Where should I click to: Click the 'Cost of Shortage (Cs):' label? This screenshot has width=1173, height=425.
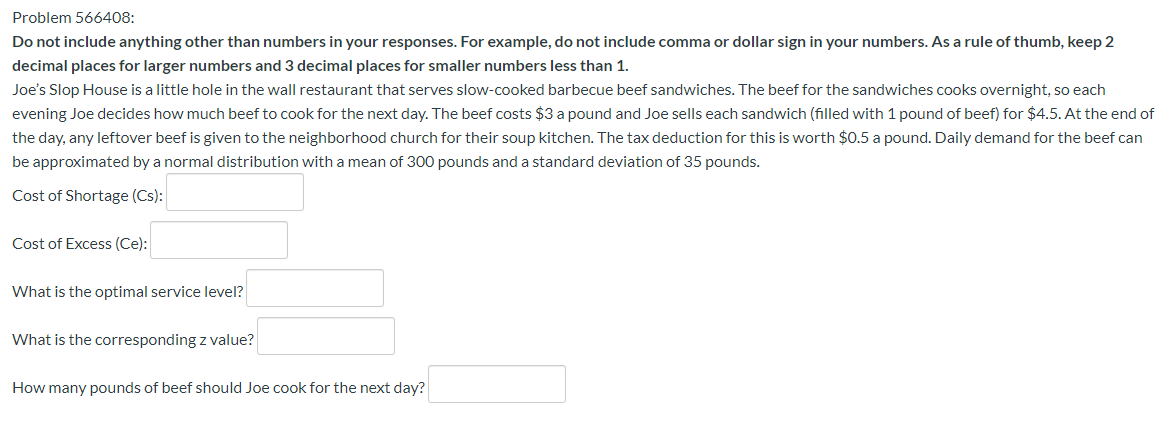click(x=88, y=195)
